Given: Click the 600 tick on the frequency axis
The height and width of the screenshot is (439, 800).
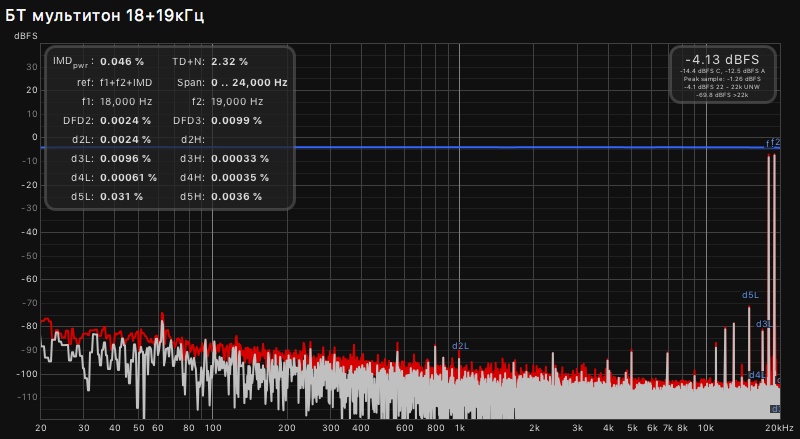Looking at the screenshot, I should coord(405,428).
